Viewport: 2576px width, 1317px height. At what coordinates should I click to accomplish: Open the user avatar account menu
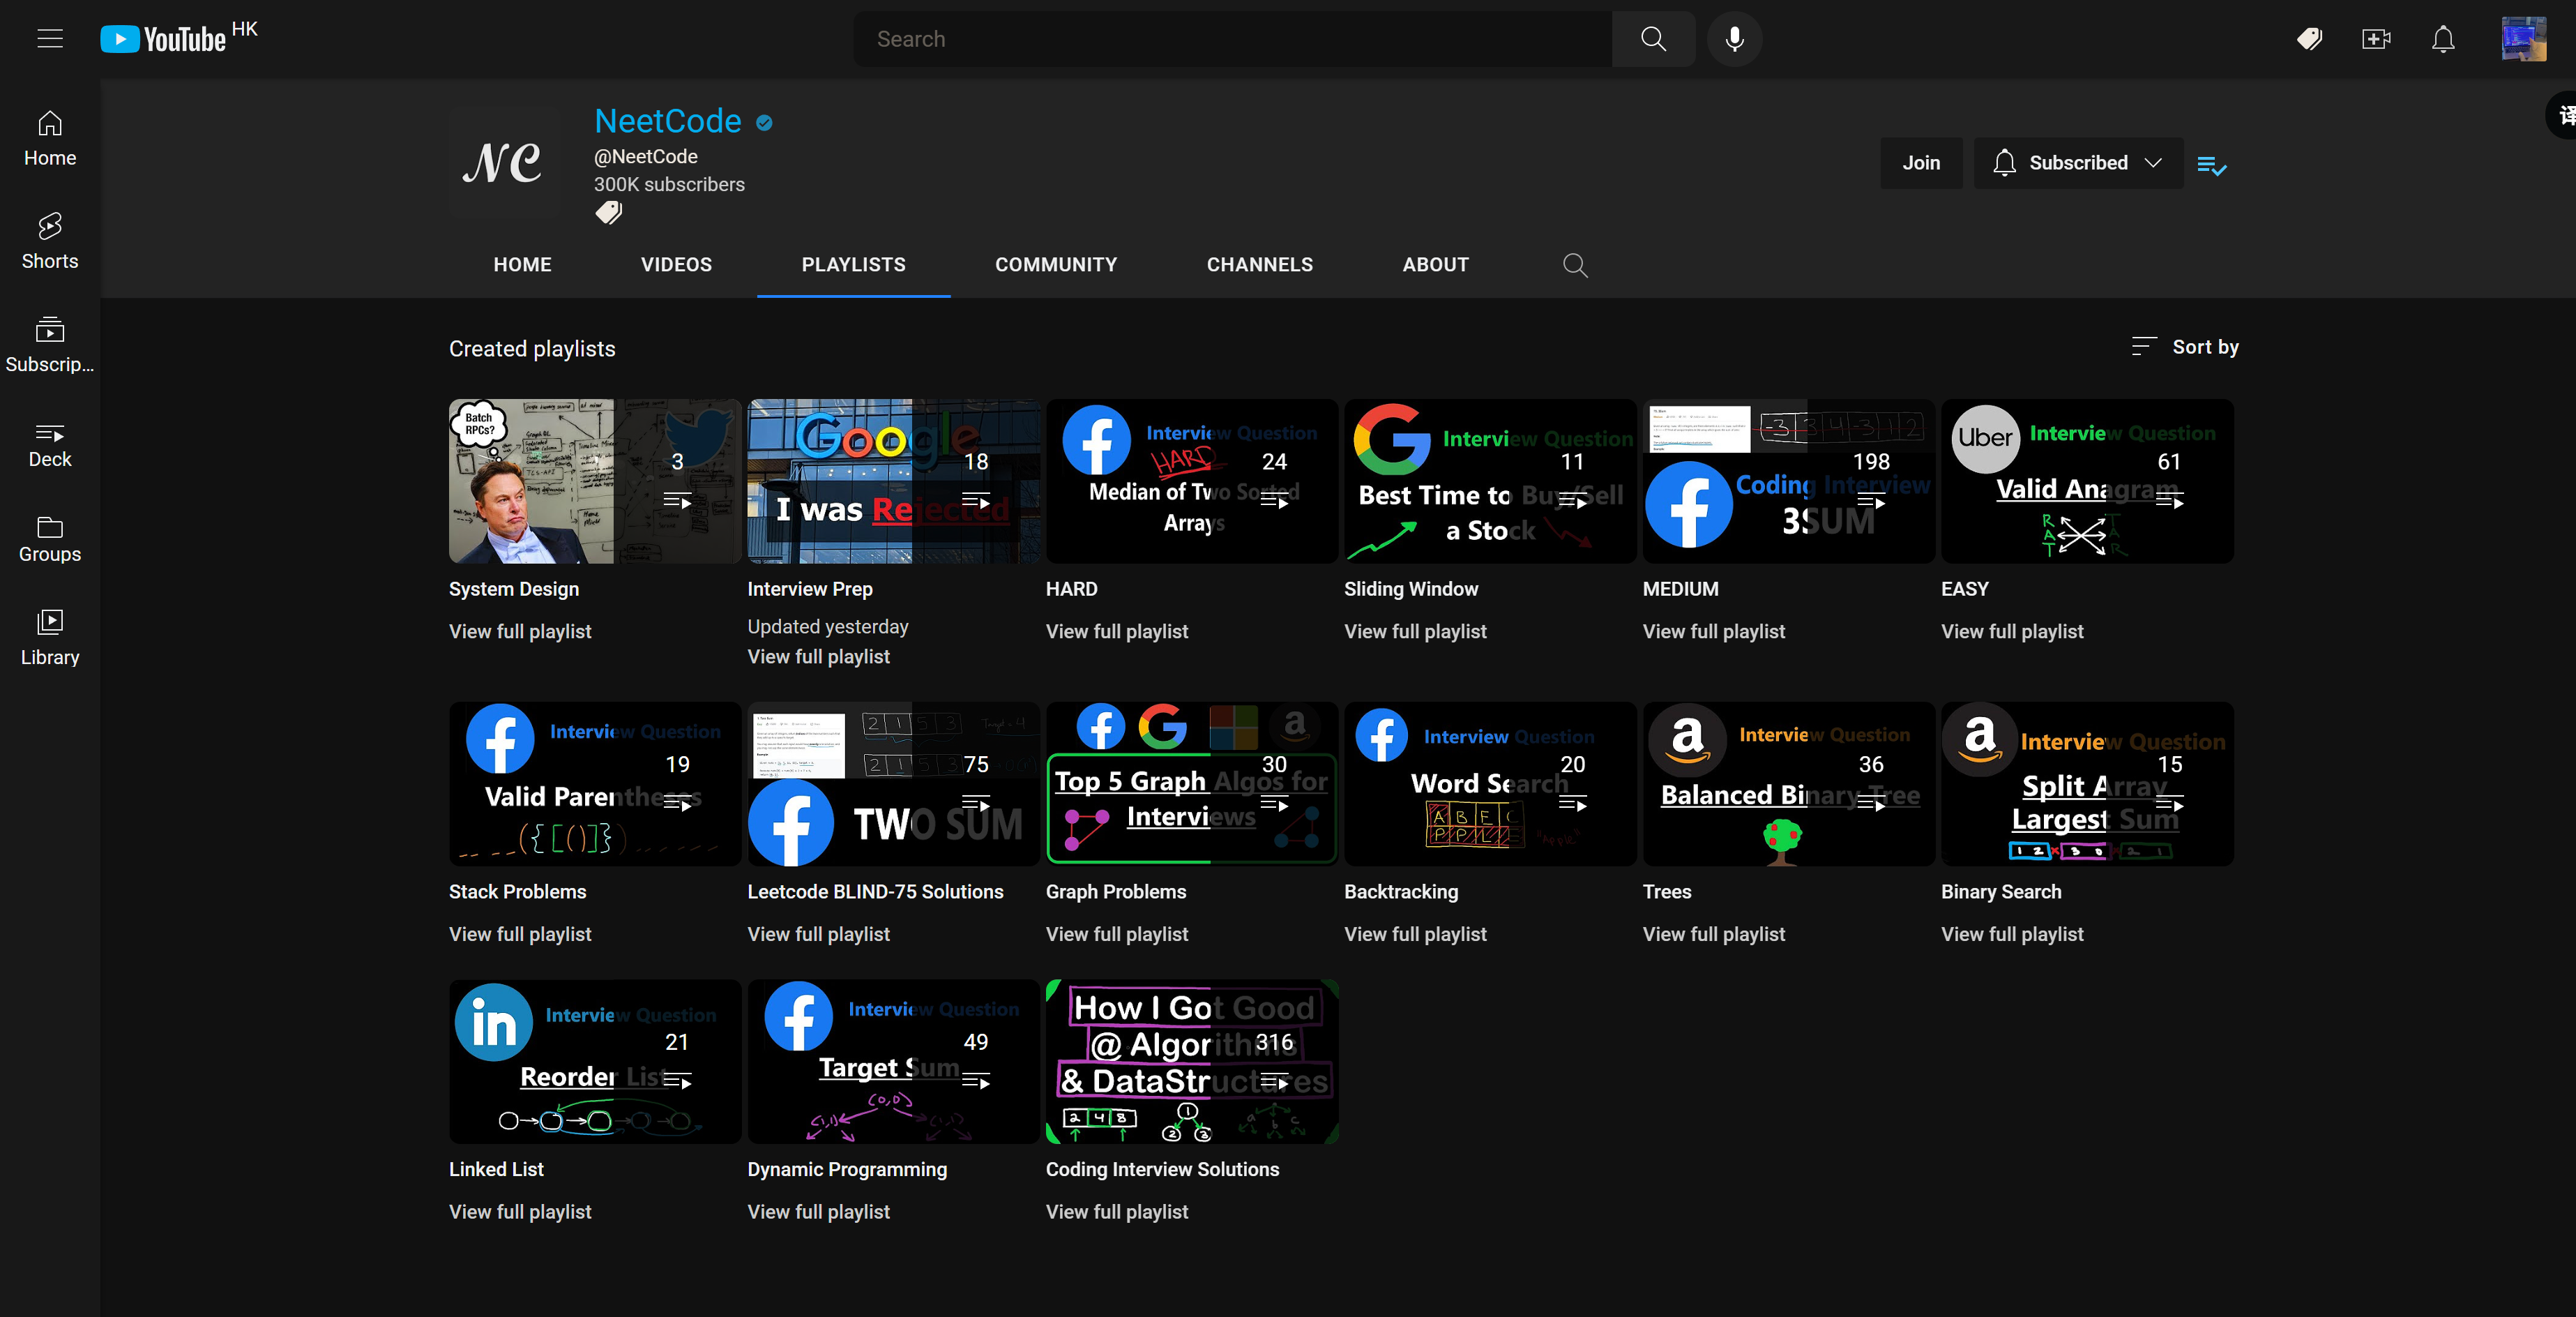(x=2523, y=39)
